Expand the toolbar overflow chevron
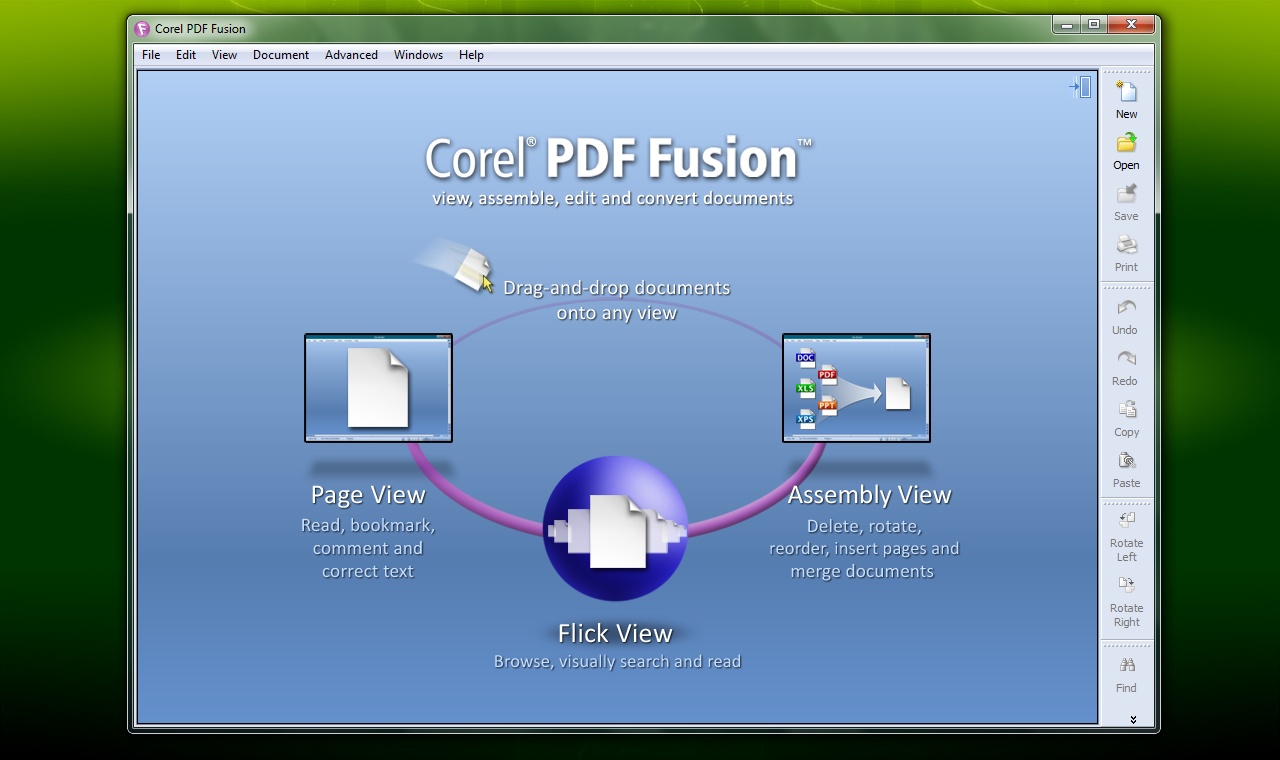1280x760 pixels. pyautogui.click(x=1133, y=719)
